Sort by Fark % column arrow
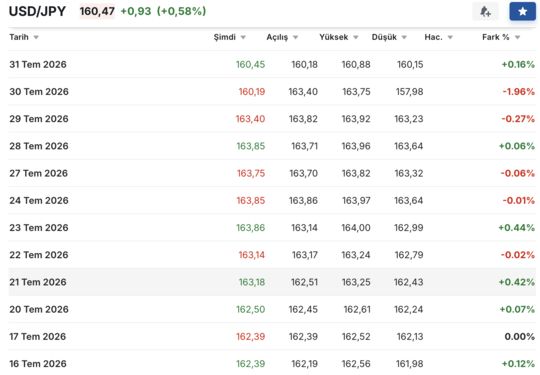540x375 pixels. (x=517, y=37)
